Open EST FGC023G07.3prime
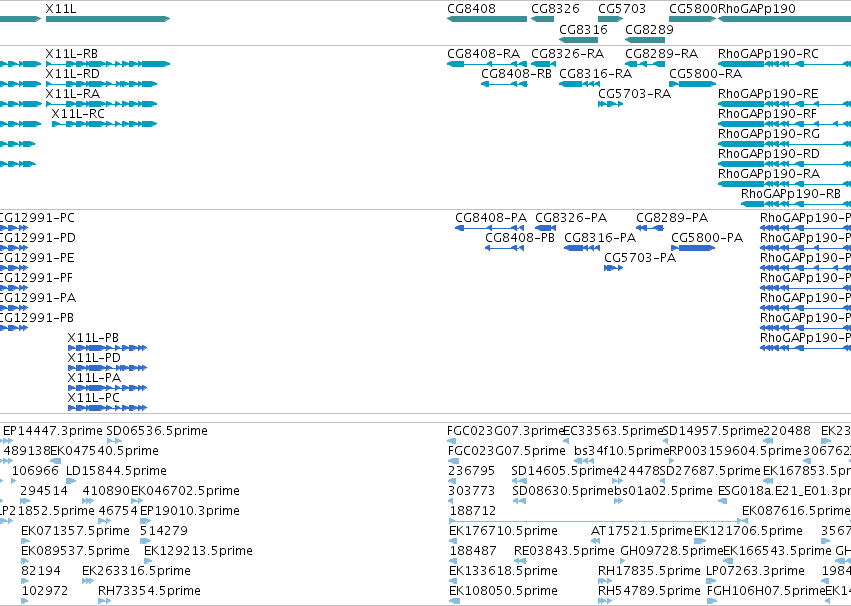 click(x=506, y=431)
